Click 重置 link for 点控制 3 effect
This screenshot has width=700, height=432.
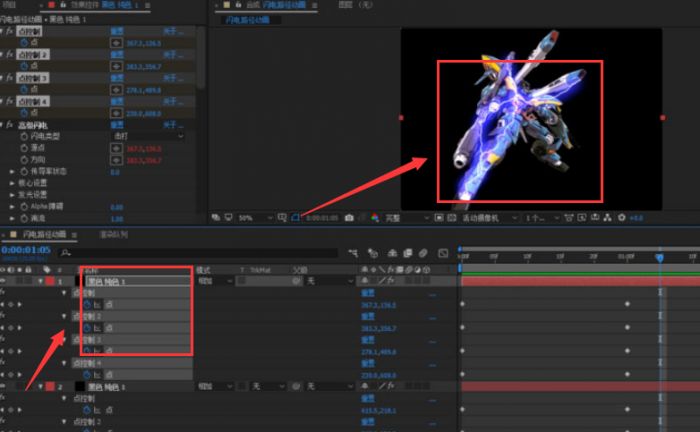(116, 78)
